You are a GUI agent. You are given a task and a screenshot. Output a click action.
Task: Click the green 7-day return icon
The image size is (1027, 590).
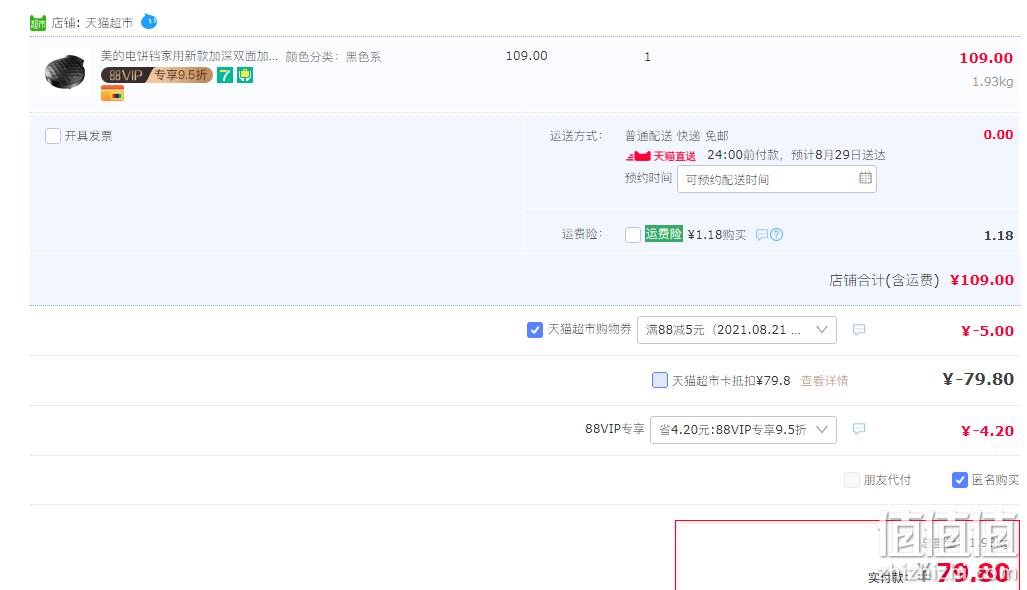225,75
